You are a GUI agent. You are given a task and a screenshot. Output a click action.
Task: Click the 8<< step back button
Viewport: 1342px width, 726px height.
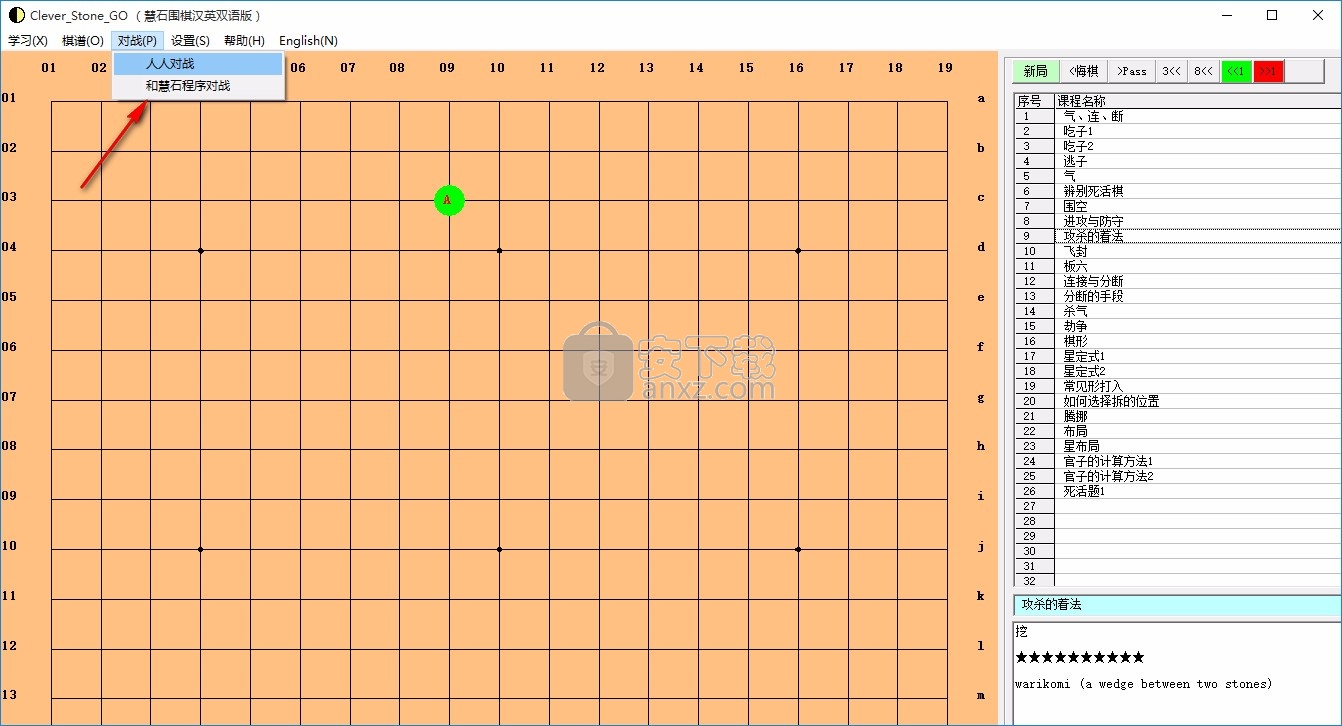pyautogui.click(x=1203, y=71)
